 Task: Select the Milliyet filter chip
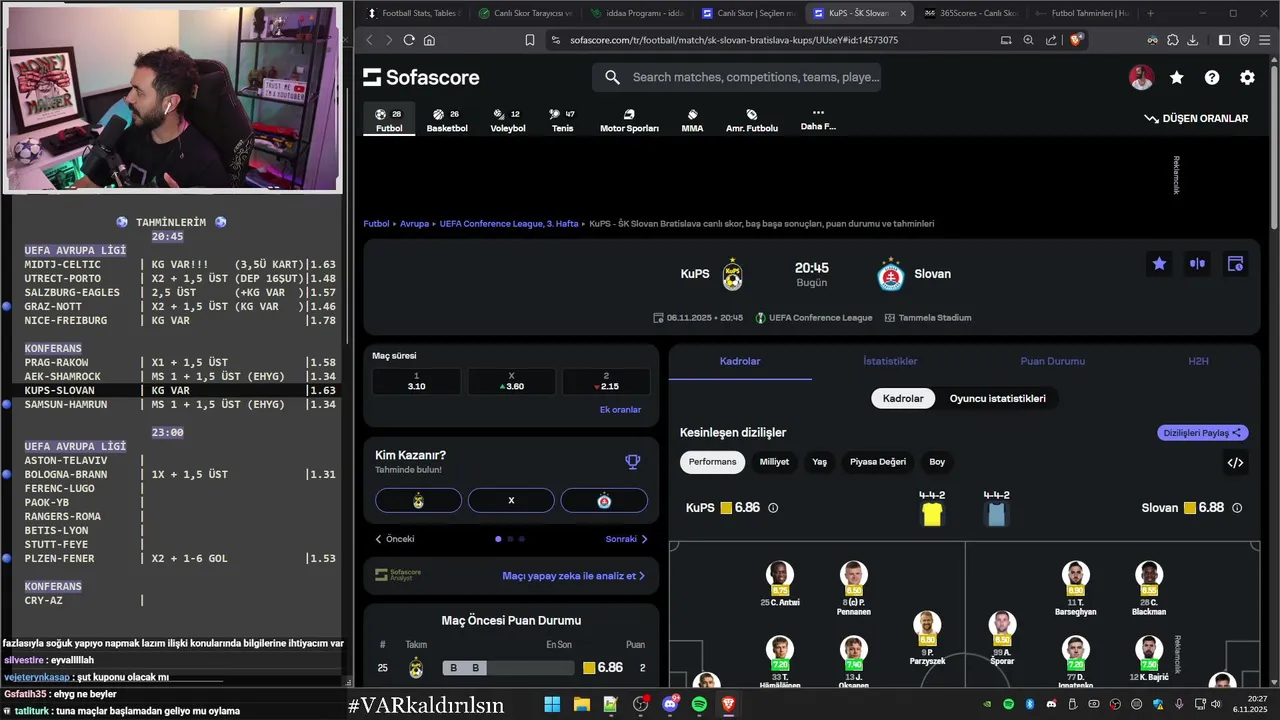coord(774,462)
